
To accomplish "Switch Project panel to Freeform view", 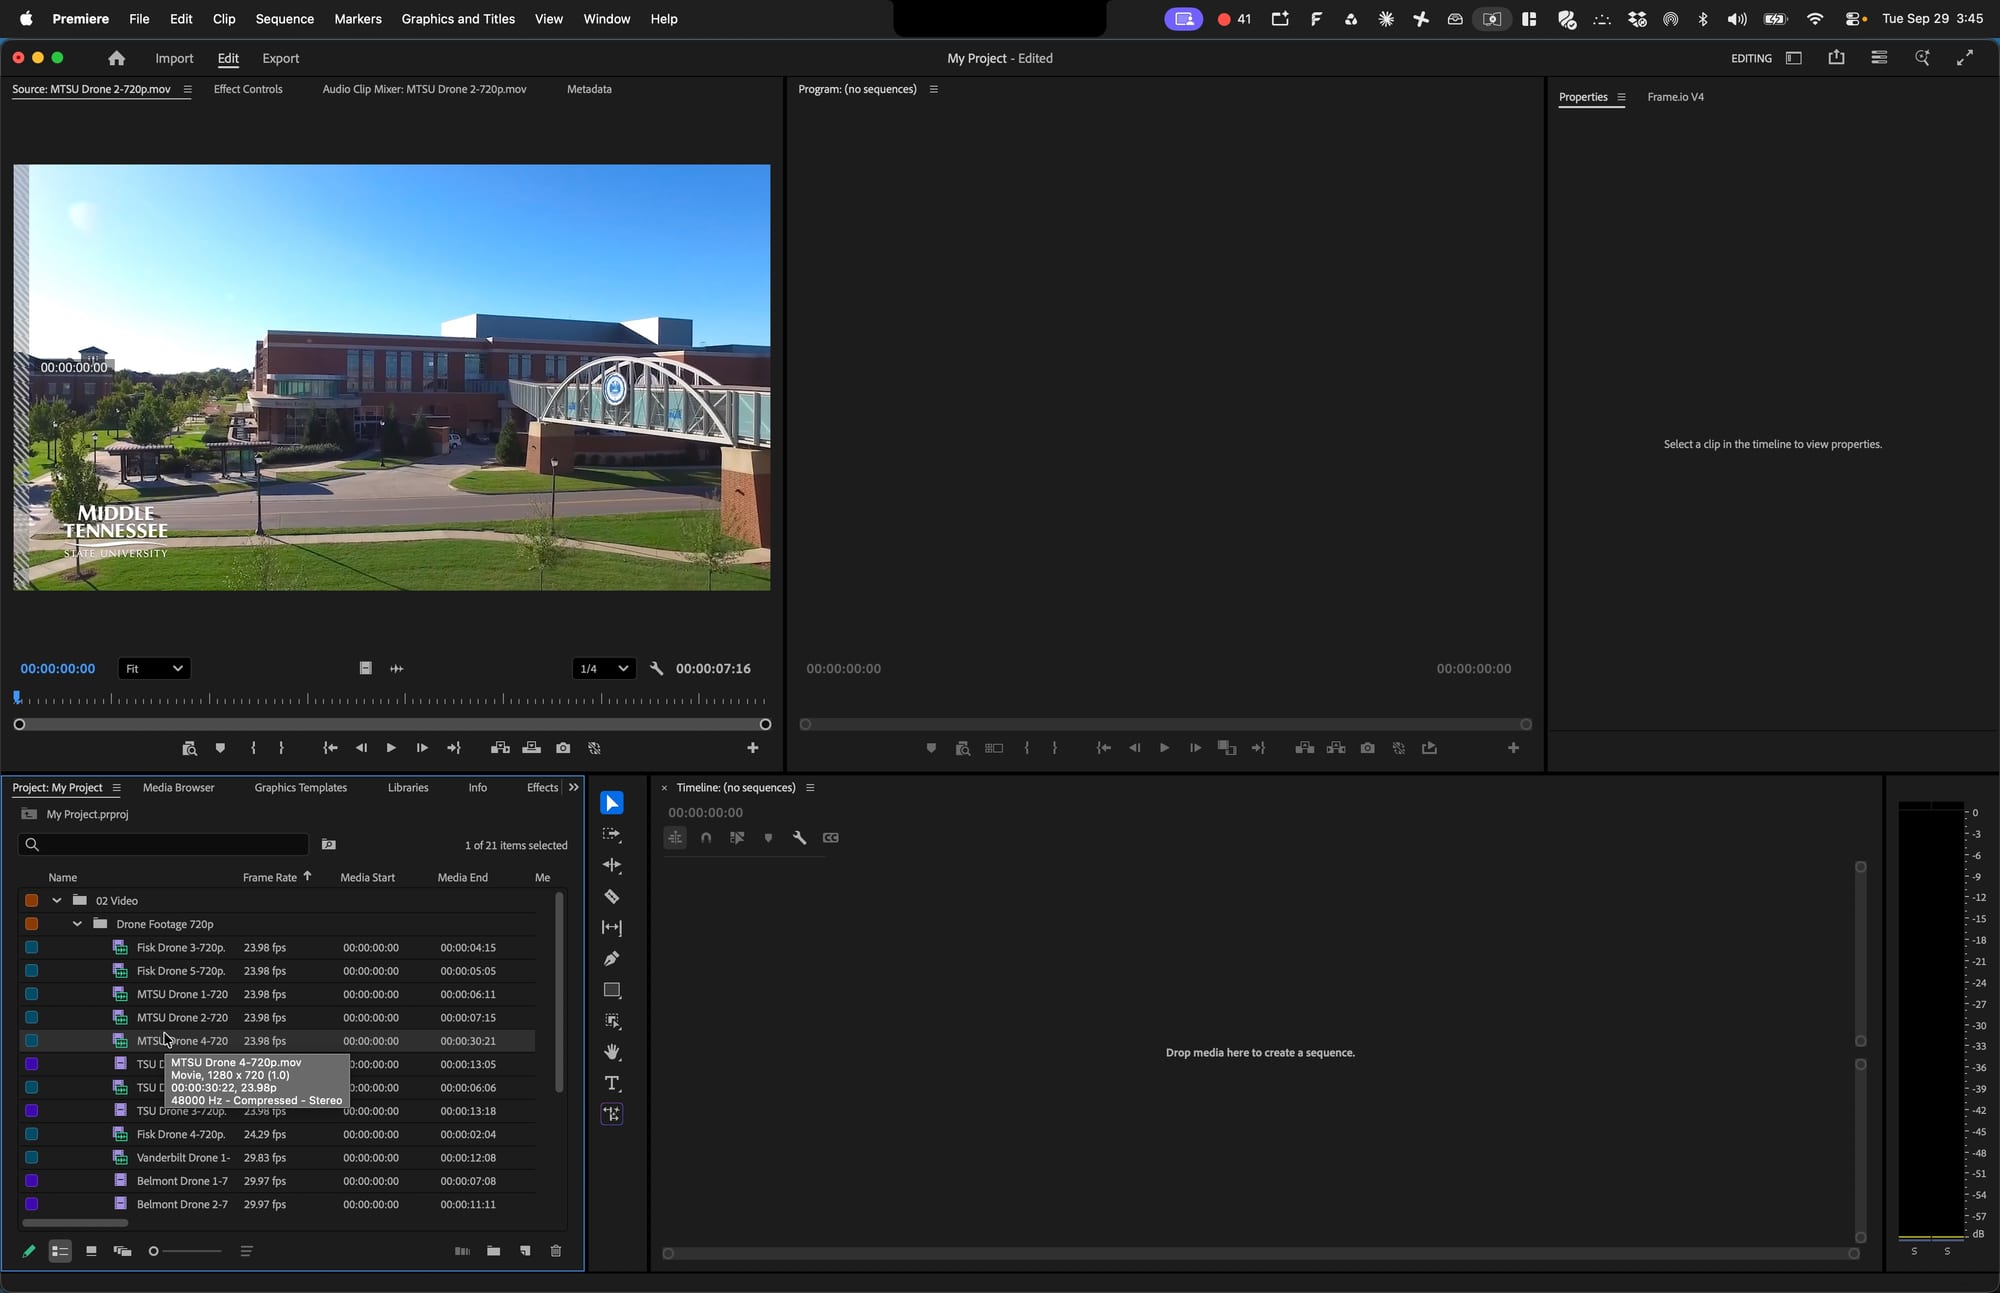I will pos(122,1251).
